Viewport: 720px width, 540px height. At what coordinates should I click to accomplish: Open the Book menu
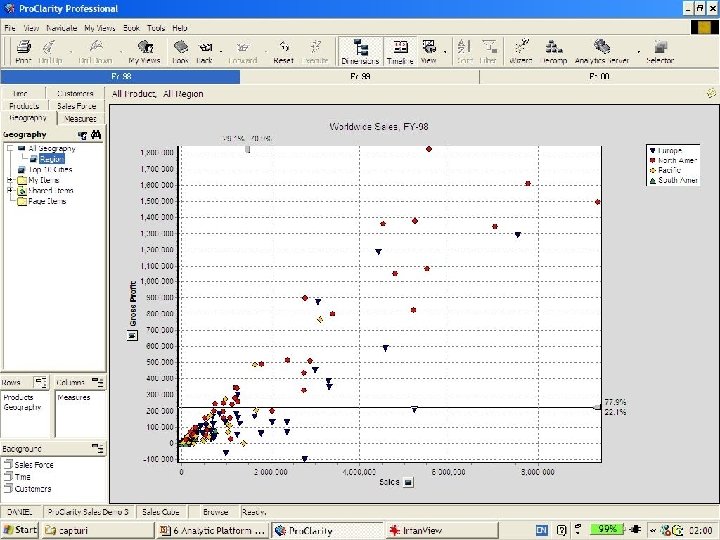click(131, 28)
